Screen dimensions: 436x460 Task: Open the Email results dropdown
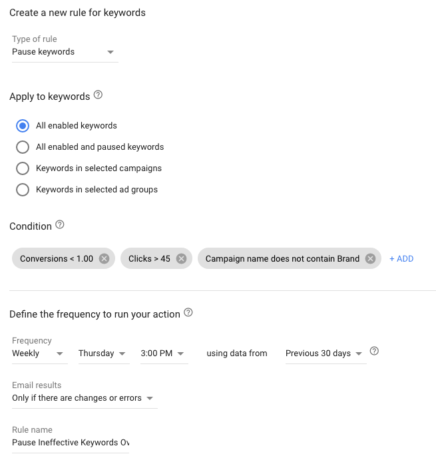coord(84,398)
